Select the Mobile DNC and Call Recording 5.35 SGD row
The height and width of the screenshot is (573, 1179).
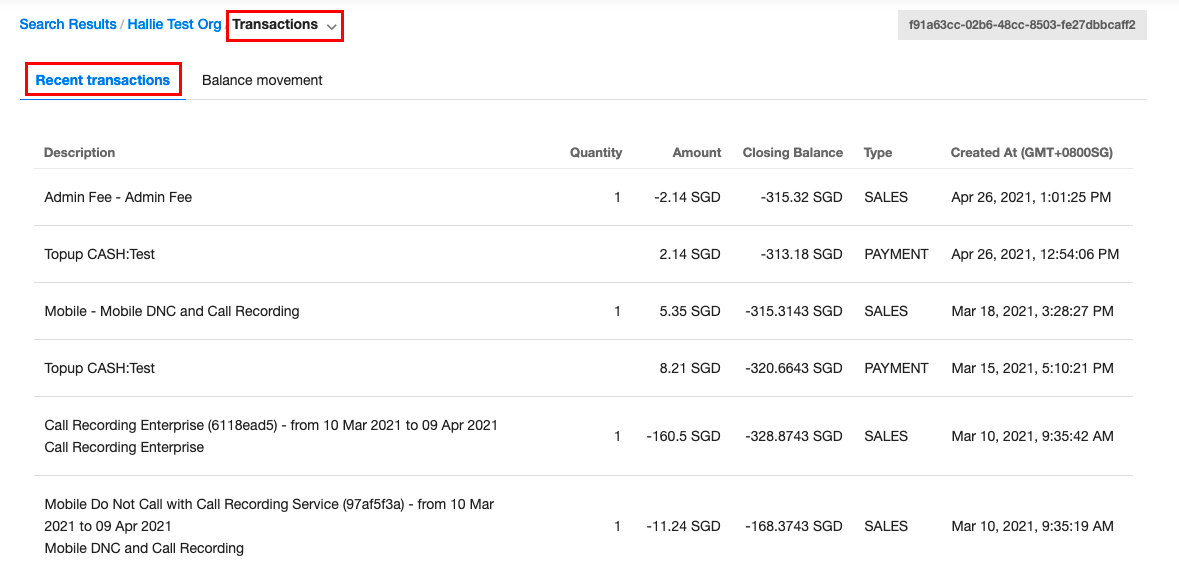click(583, 311)
